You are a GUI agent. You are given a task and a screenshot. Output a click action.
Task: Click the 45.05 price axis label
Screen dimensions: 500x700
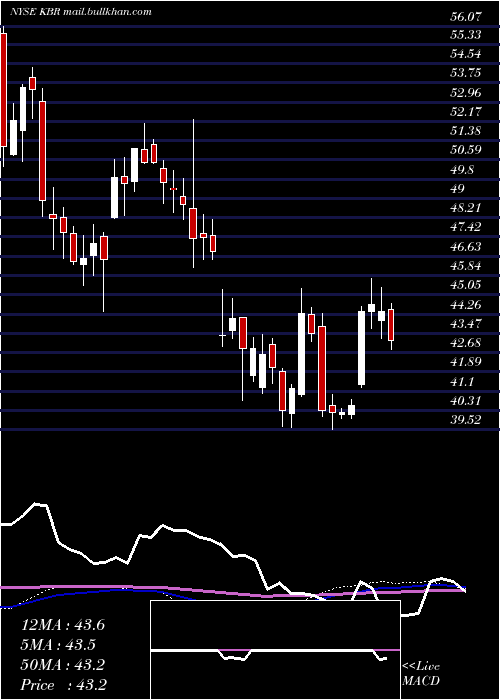(466, 284)
